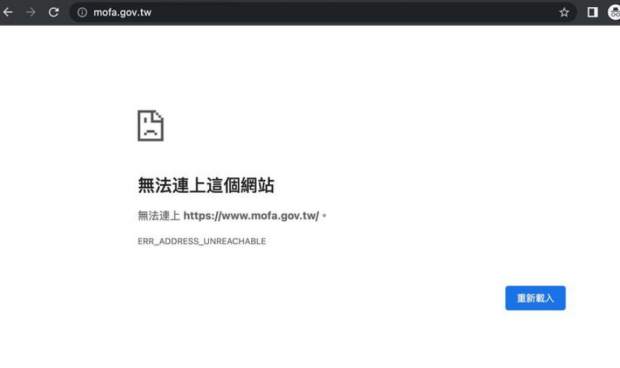
Task: Open the site information icon in the address bar
Action: [82, 13]
